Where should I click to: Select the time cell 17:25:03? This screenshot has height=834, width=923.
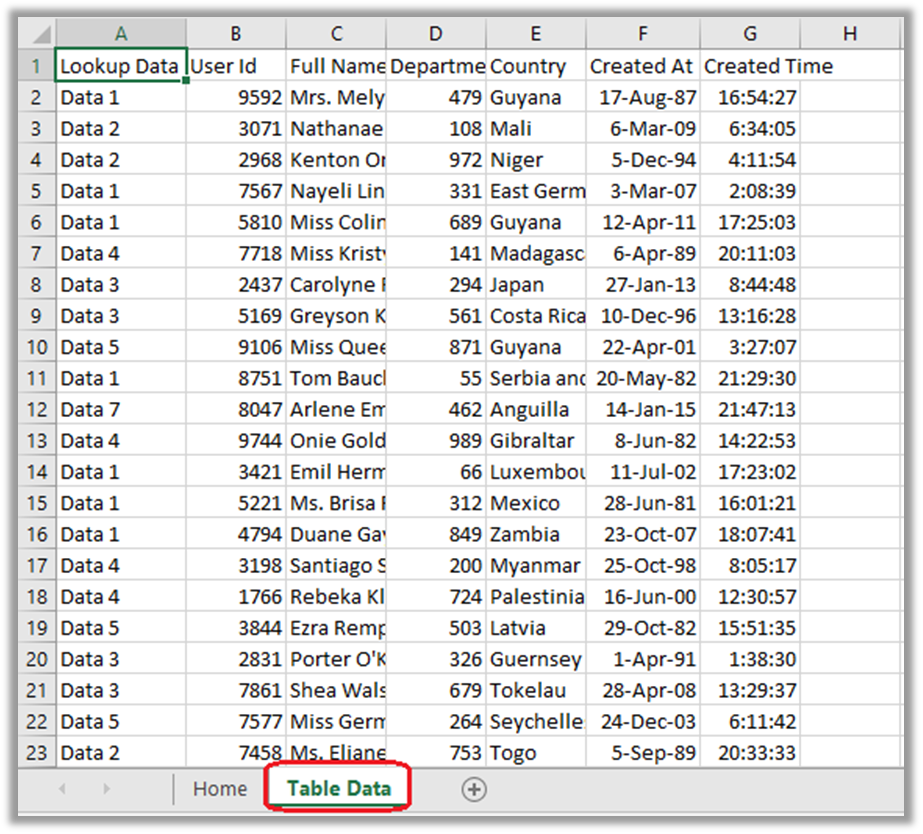[750, 222]
